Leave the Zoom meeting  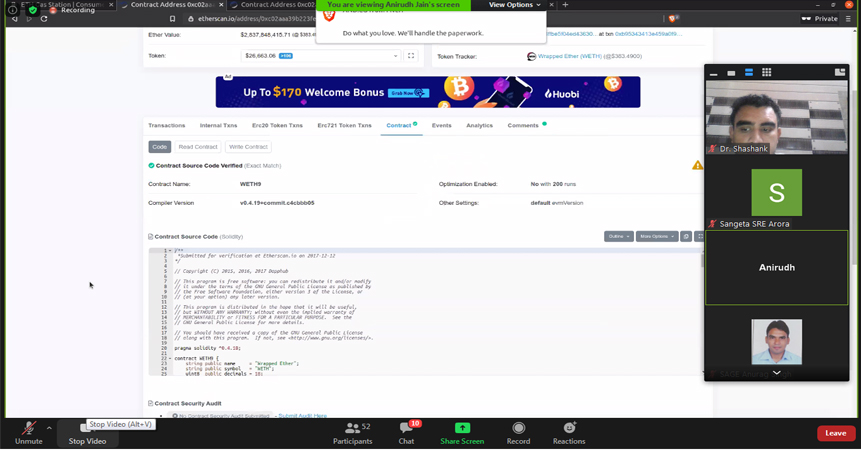coord(835,433)
